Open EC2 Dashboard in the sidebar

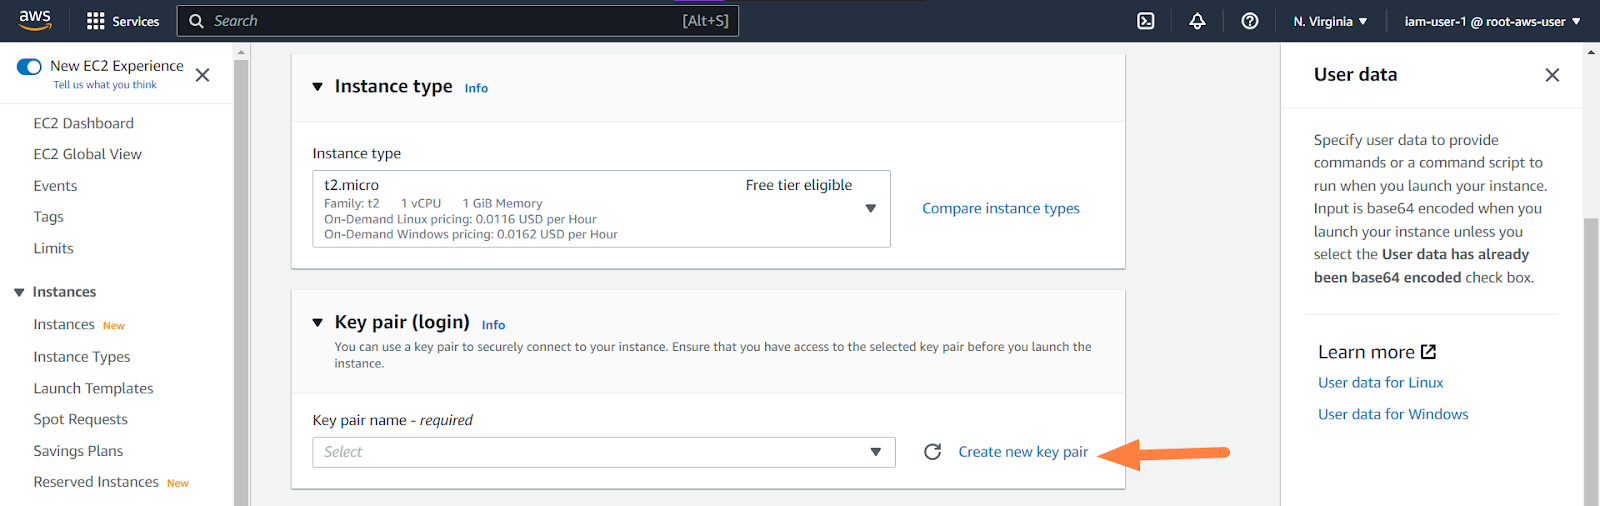tap(83, 123)
